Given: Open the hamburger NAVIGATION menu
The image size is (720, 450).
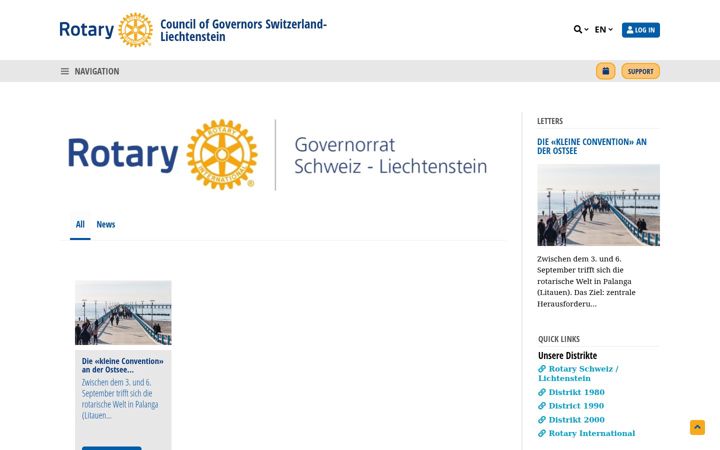Looking at the screenshot, I should pos(90,71).
